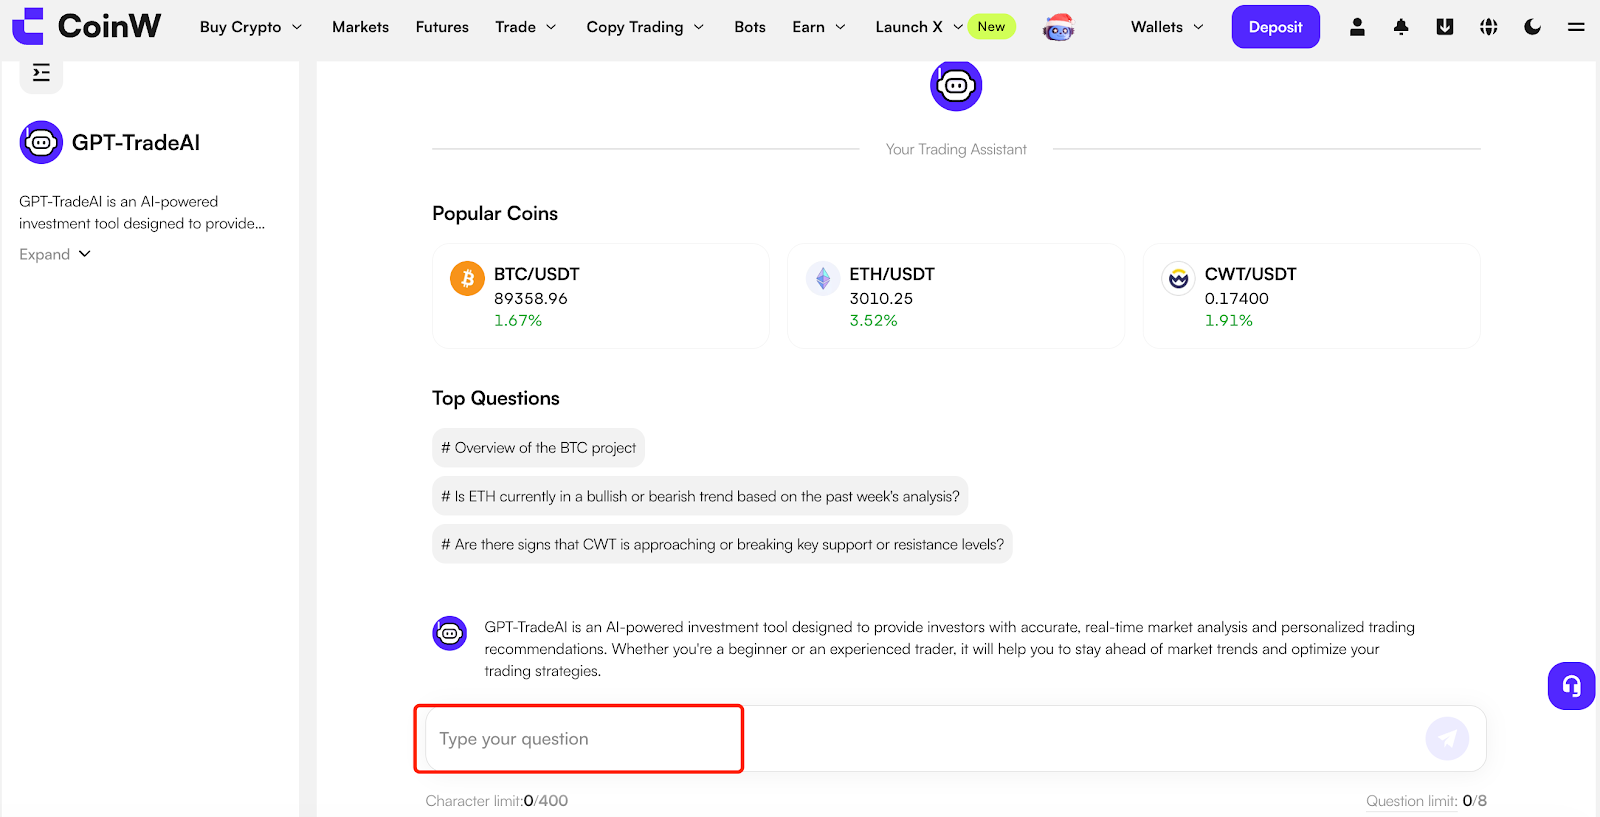Screen dimensions: 1600x817
Task: Open the notifications bell
Action: point(1401,27)
